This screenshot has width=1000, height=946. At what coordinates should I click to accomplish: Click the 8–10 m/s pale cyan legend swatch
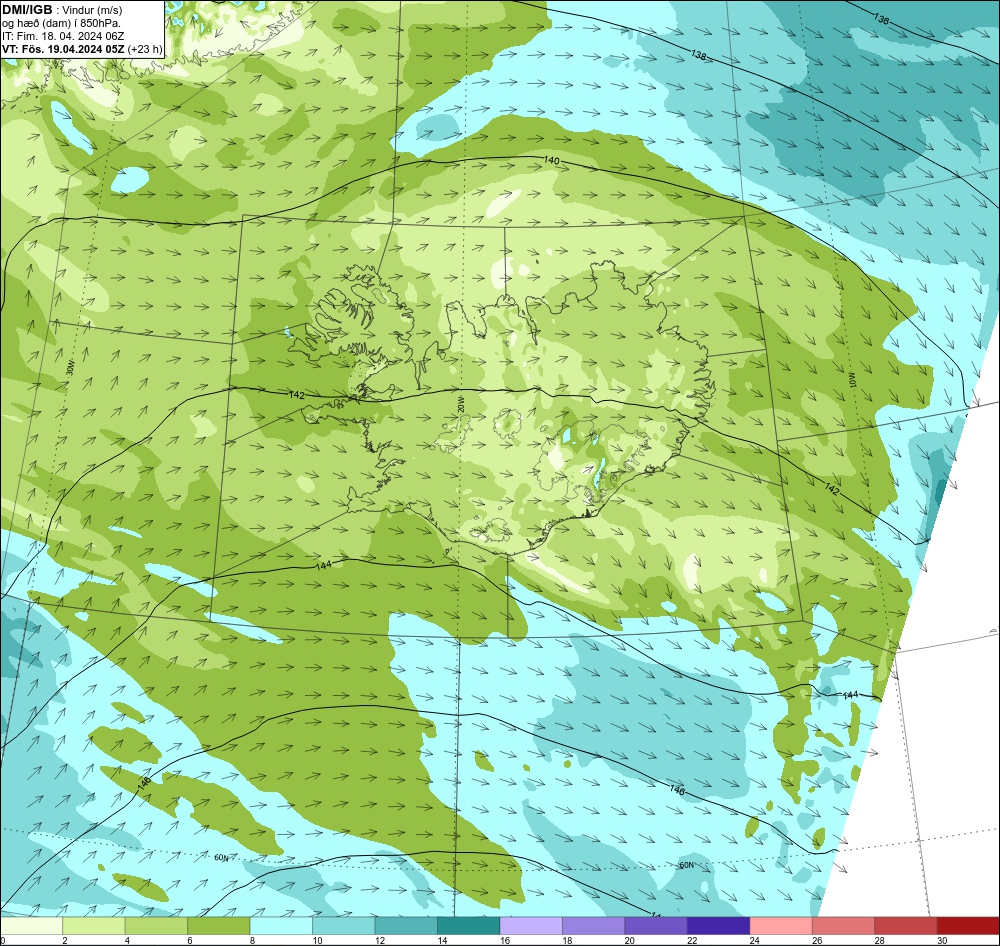click(x=281, y=926)
